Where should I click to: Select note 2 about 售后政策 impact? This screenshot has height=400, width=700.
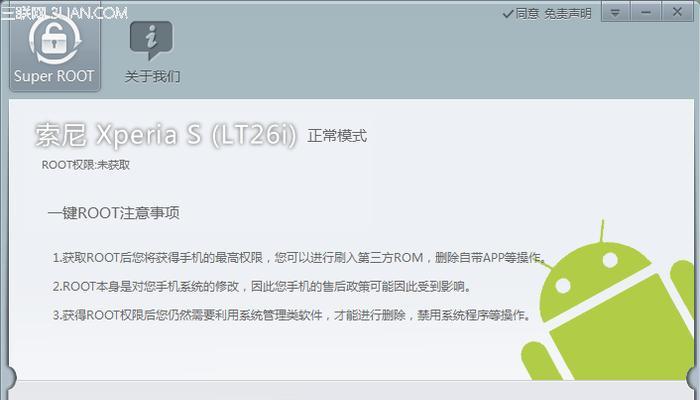262,286
